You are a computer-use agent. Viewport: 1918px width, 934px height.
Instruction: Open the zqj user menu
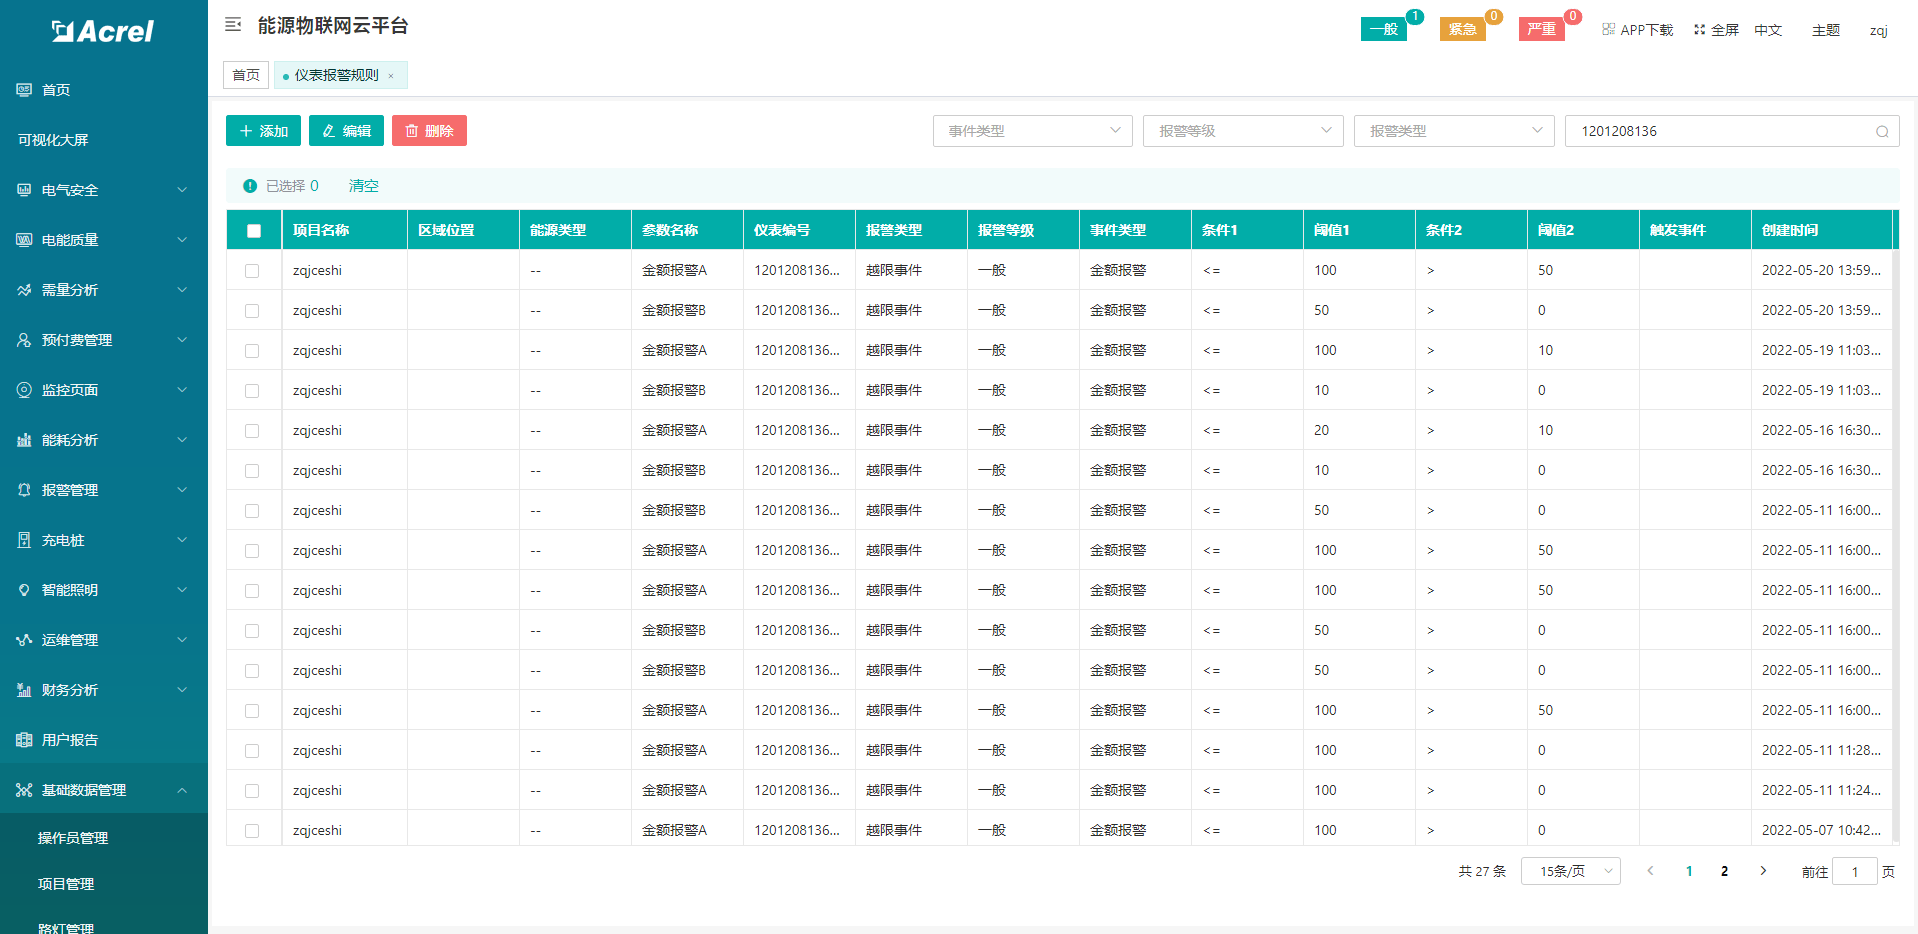pos(1879,30)
